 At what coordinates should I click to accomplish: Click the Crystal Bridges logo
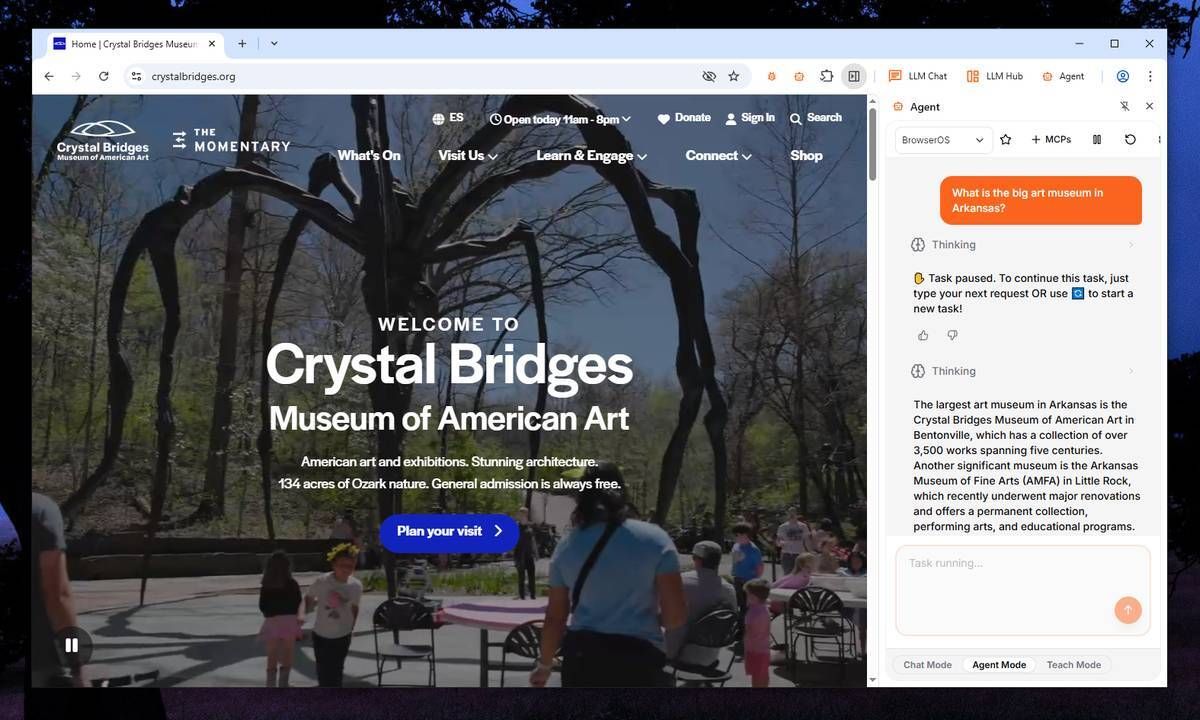[103, 141]
